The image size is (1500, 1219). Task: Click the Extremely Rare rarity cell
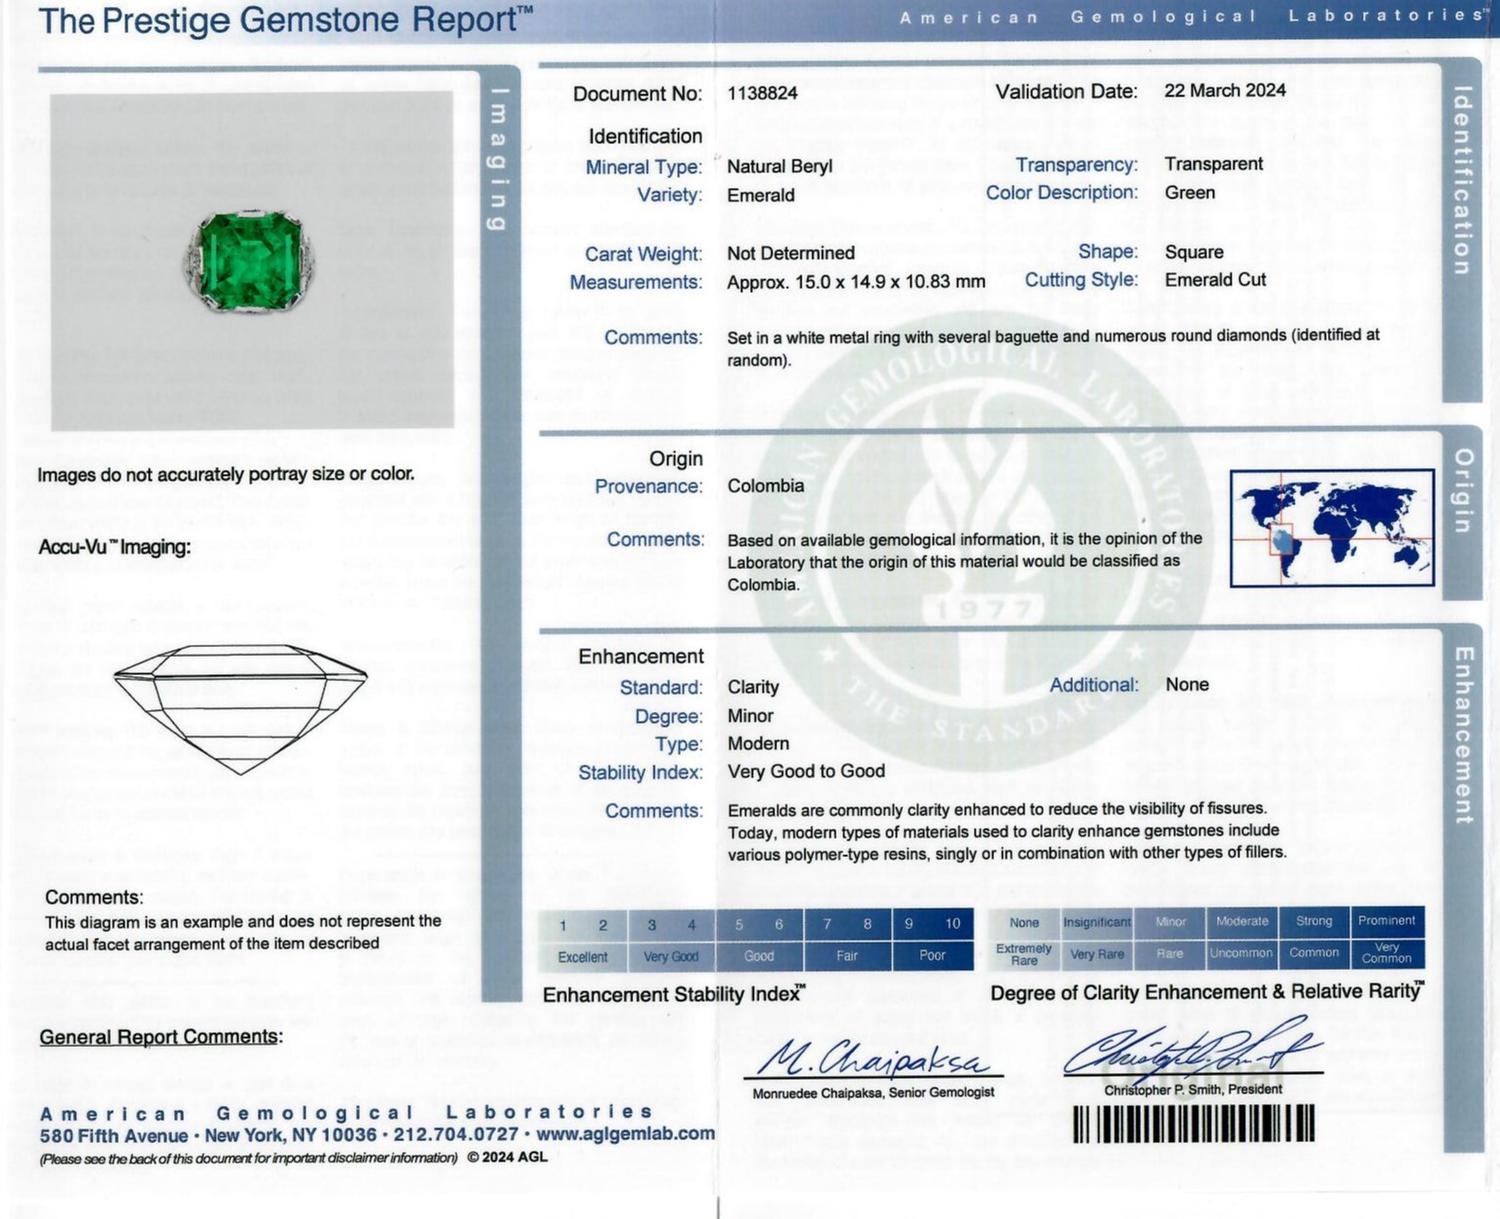(1024, 954)
